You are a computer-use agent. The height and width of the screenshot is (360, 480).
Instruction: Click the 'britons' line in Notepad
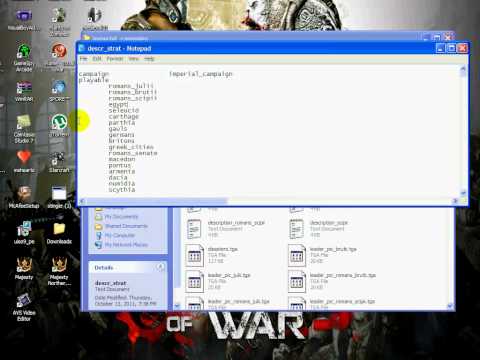pyautogui.click(x=121, y=141)
